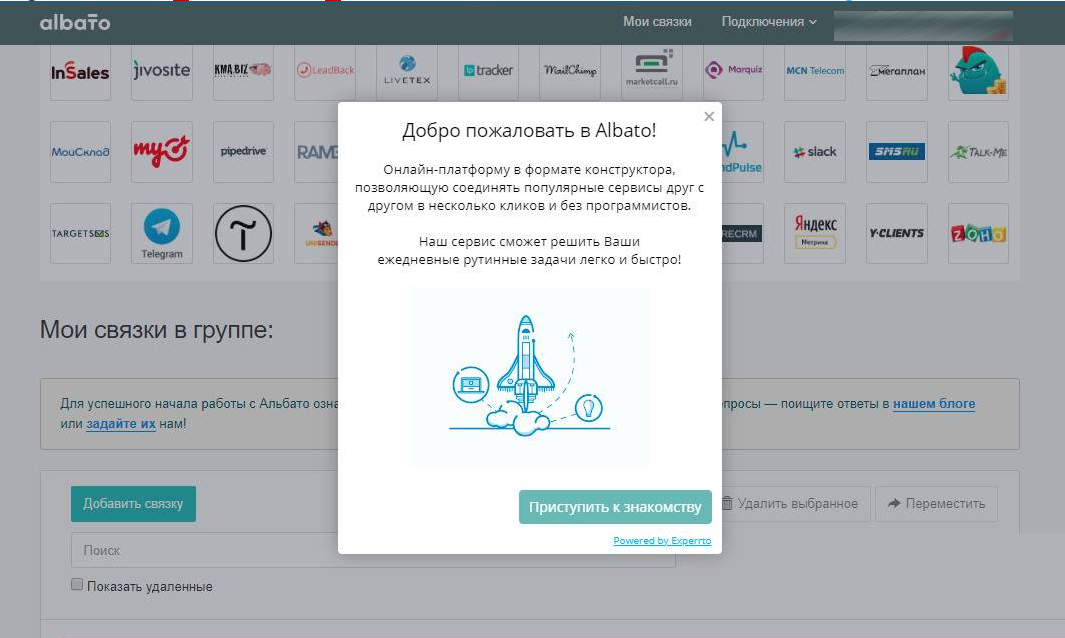Click the Albato logo in header
The height and width of the screenshot is (638, 1065).
pos(75,22)
